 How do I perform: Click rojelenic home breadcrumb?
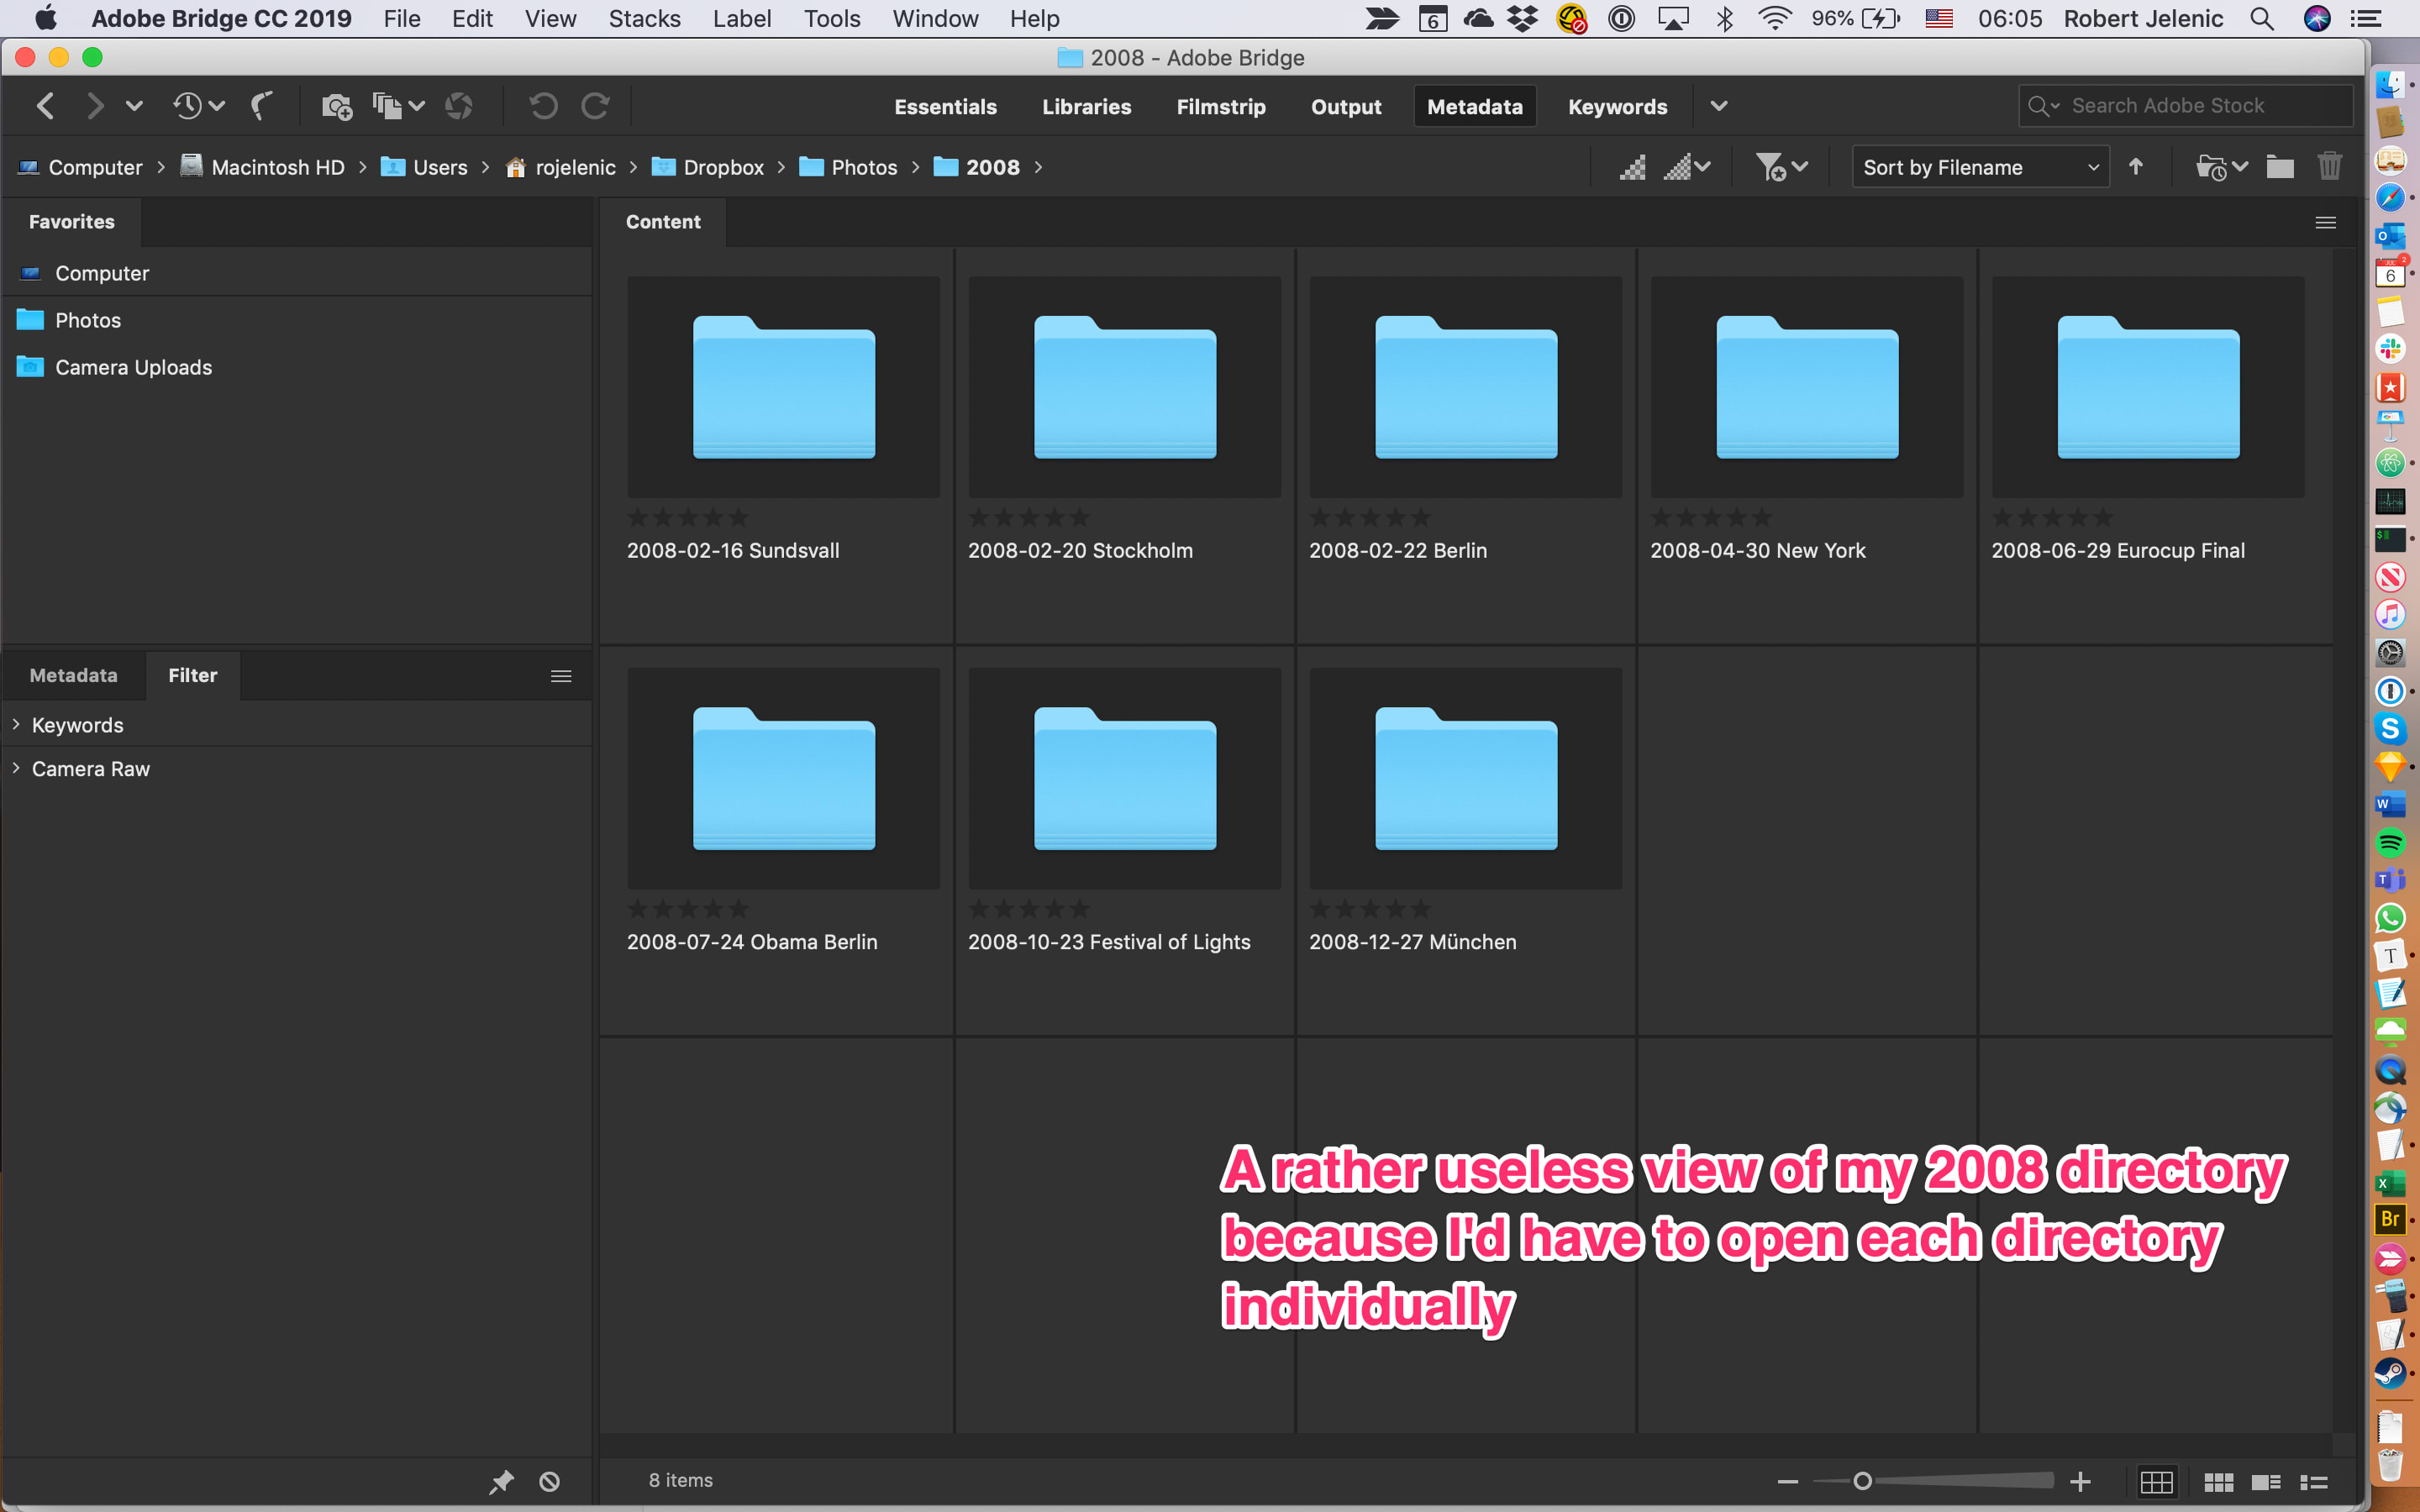560,167
